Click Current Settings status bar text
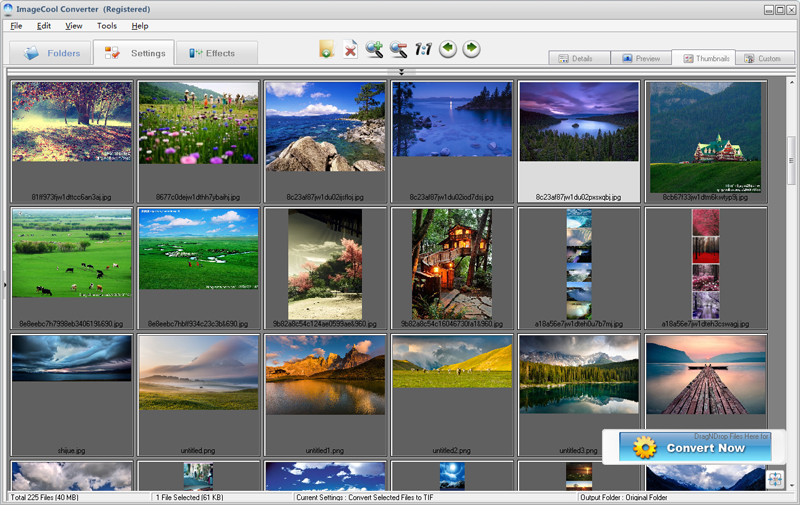The height and width of the screenshot is (505, 800). click(365, 497)
